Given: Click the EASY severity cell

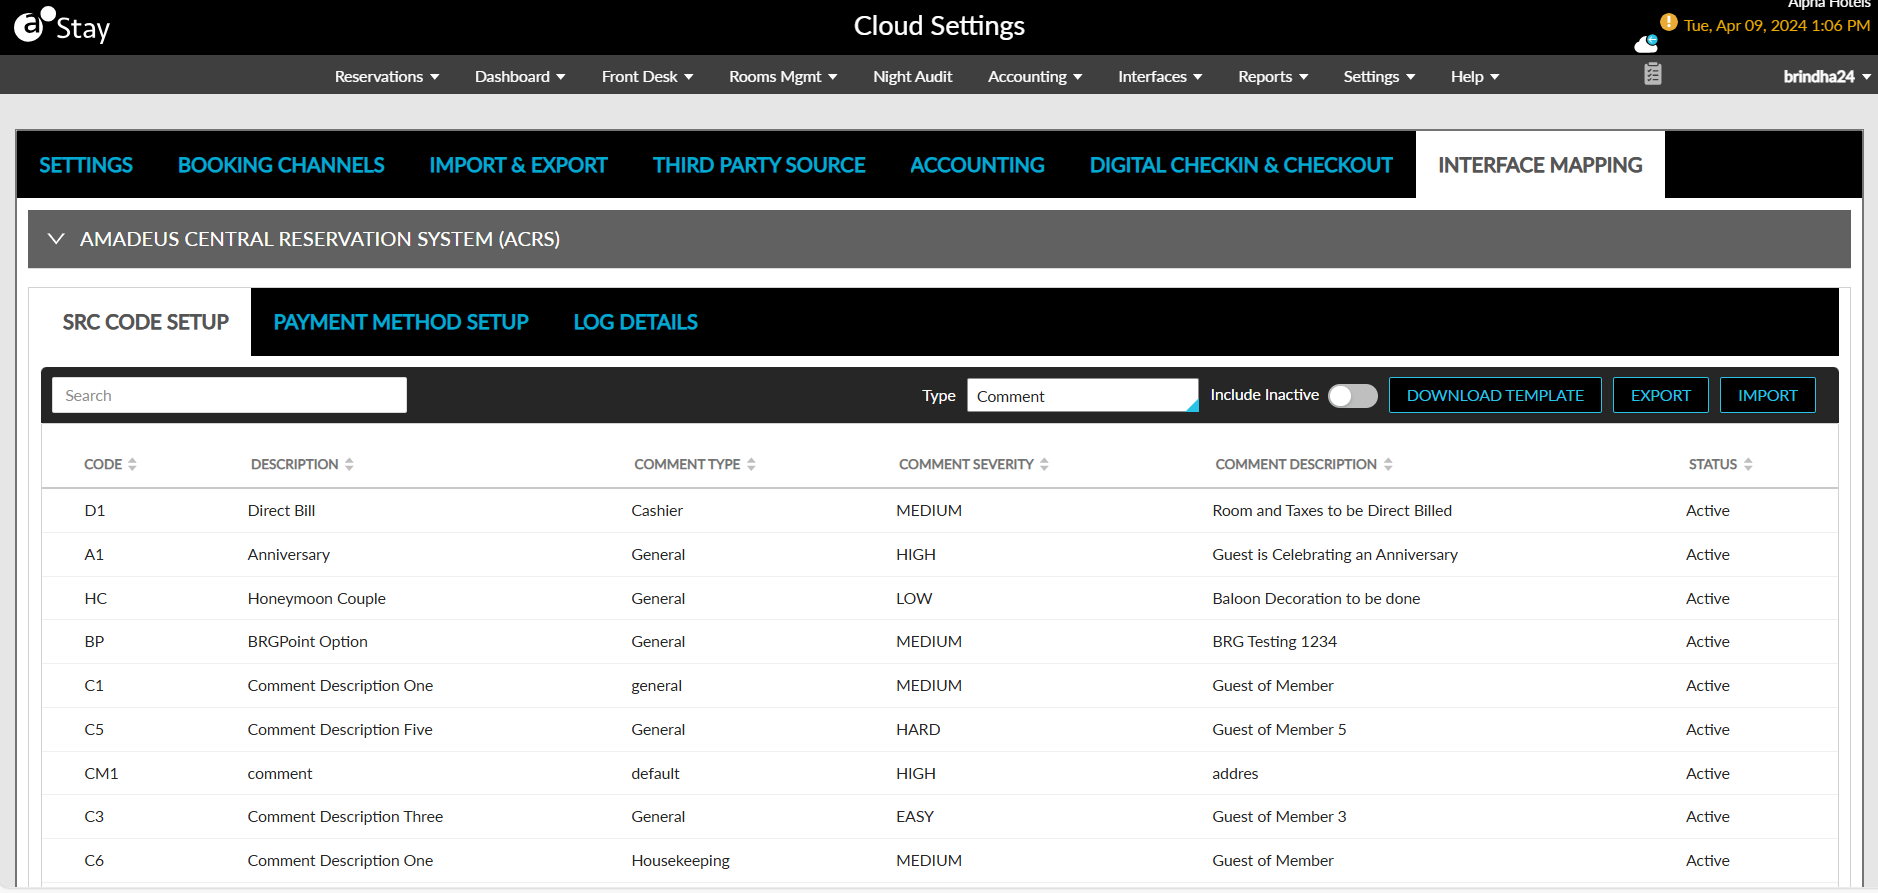Looking at the screenshot, I should pyautogui.click(x=915, y=816).
